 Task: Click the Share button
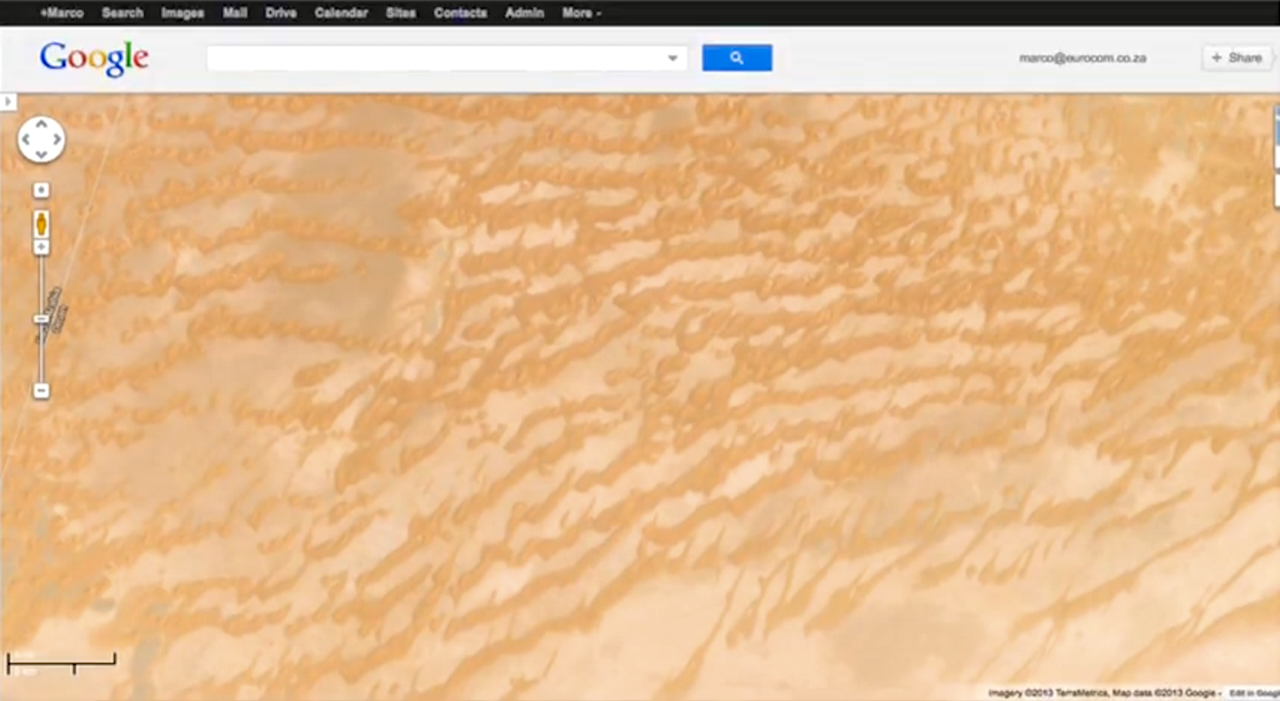click(1237, 58)
